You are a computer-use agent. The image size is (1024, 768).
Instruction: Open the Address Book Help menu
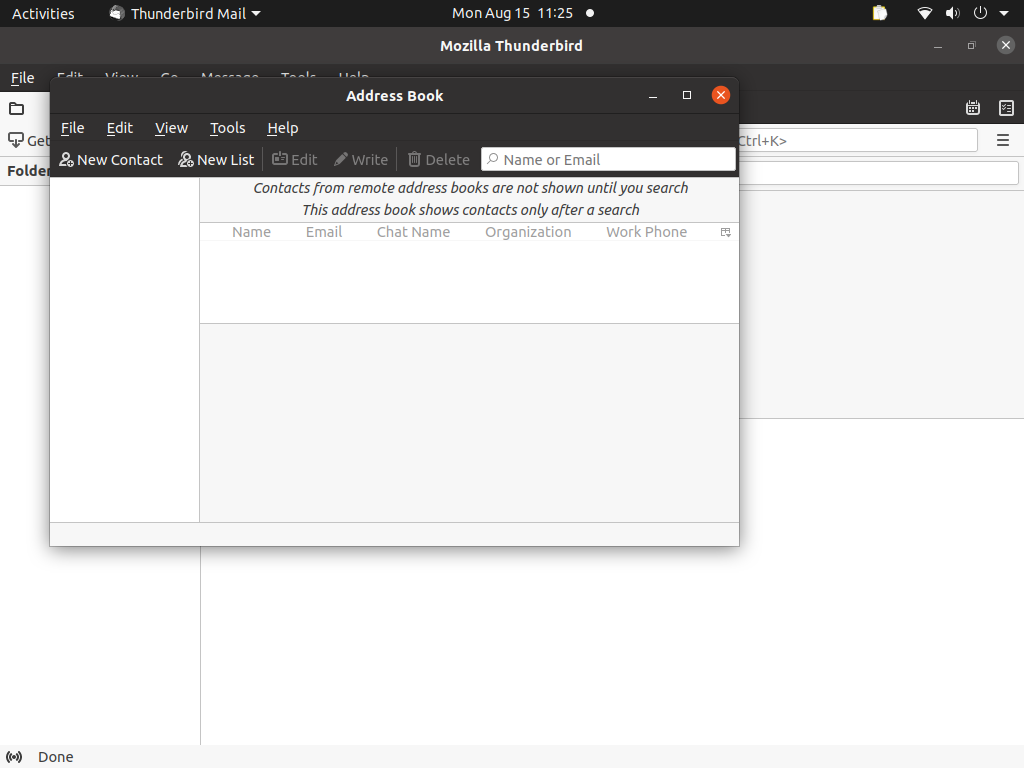(x=283, y=128)
